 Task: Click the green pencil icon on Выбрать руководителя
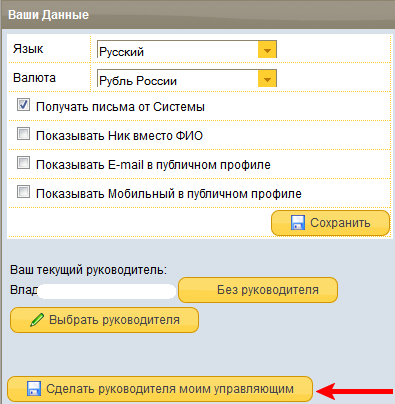[x=37, y=320]
